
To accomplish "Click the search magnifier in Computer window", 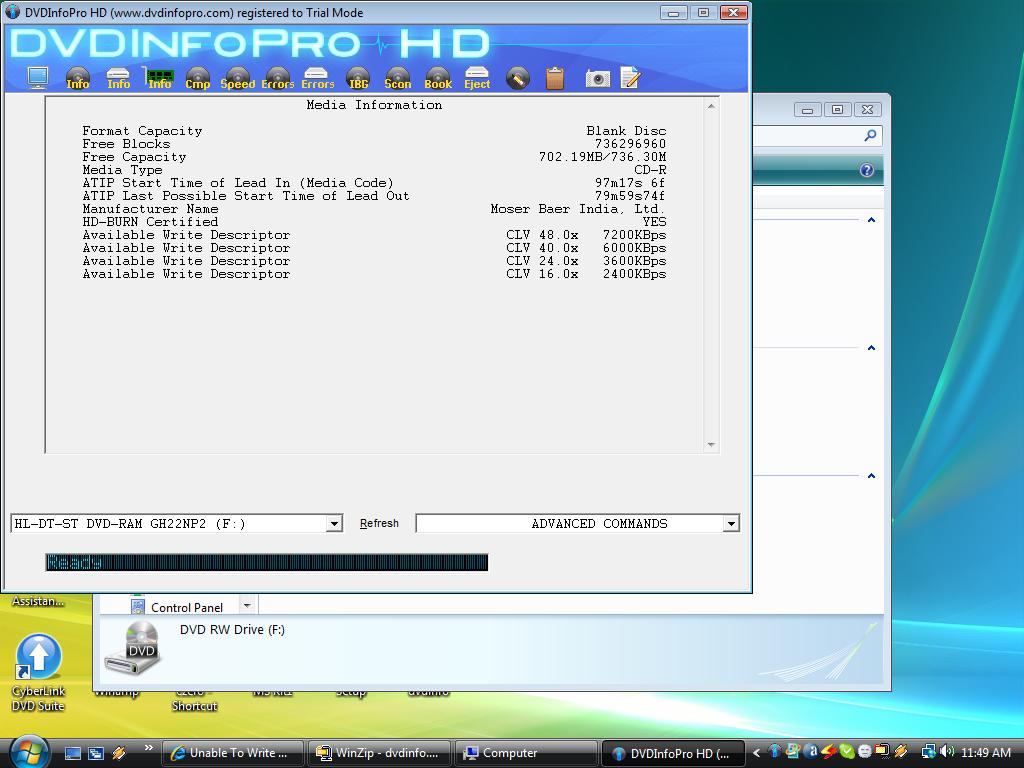I will 870,135.
